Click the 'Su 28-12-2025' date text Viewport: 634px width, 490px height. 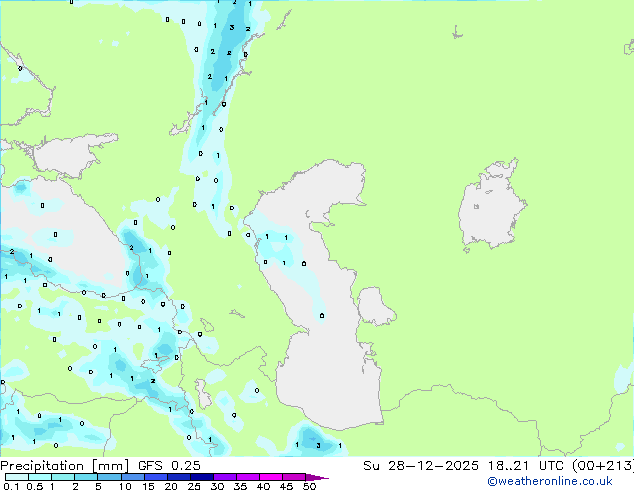pos(421,466)
